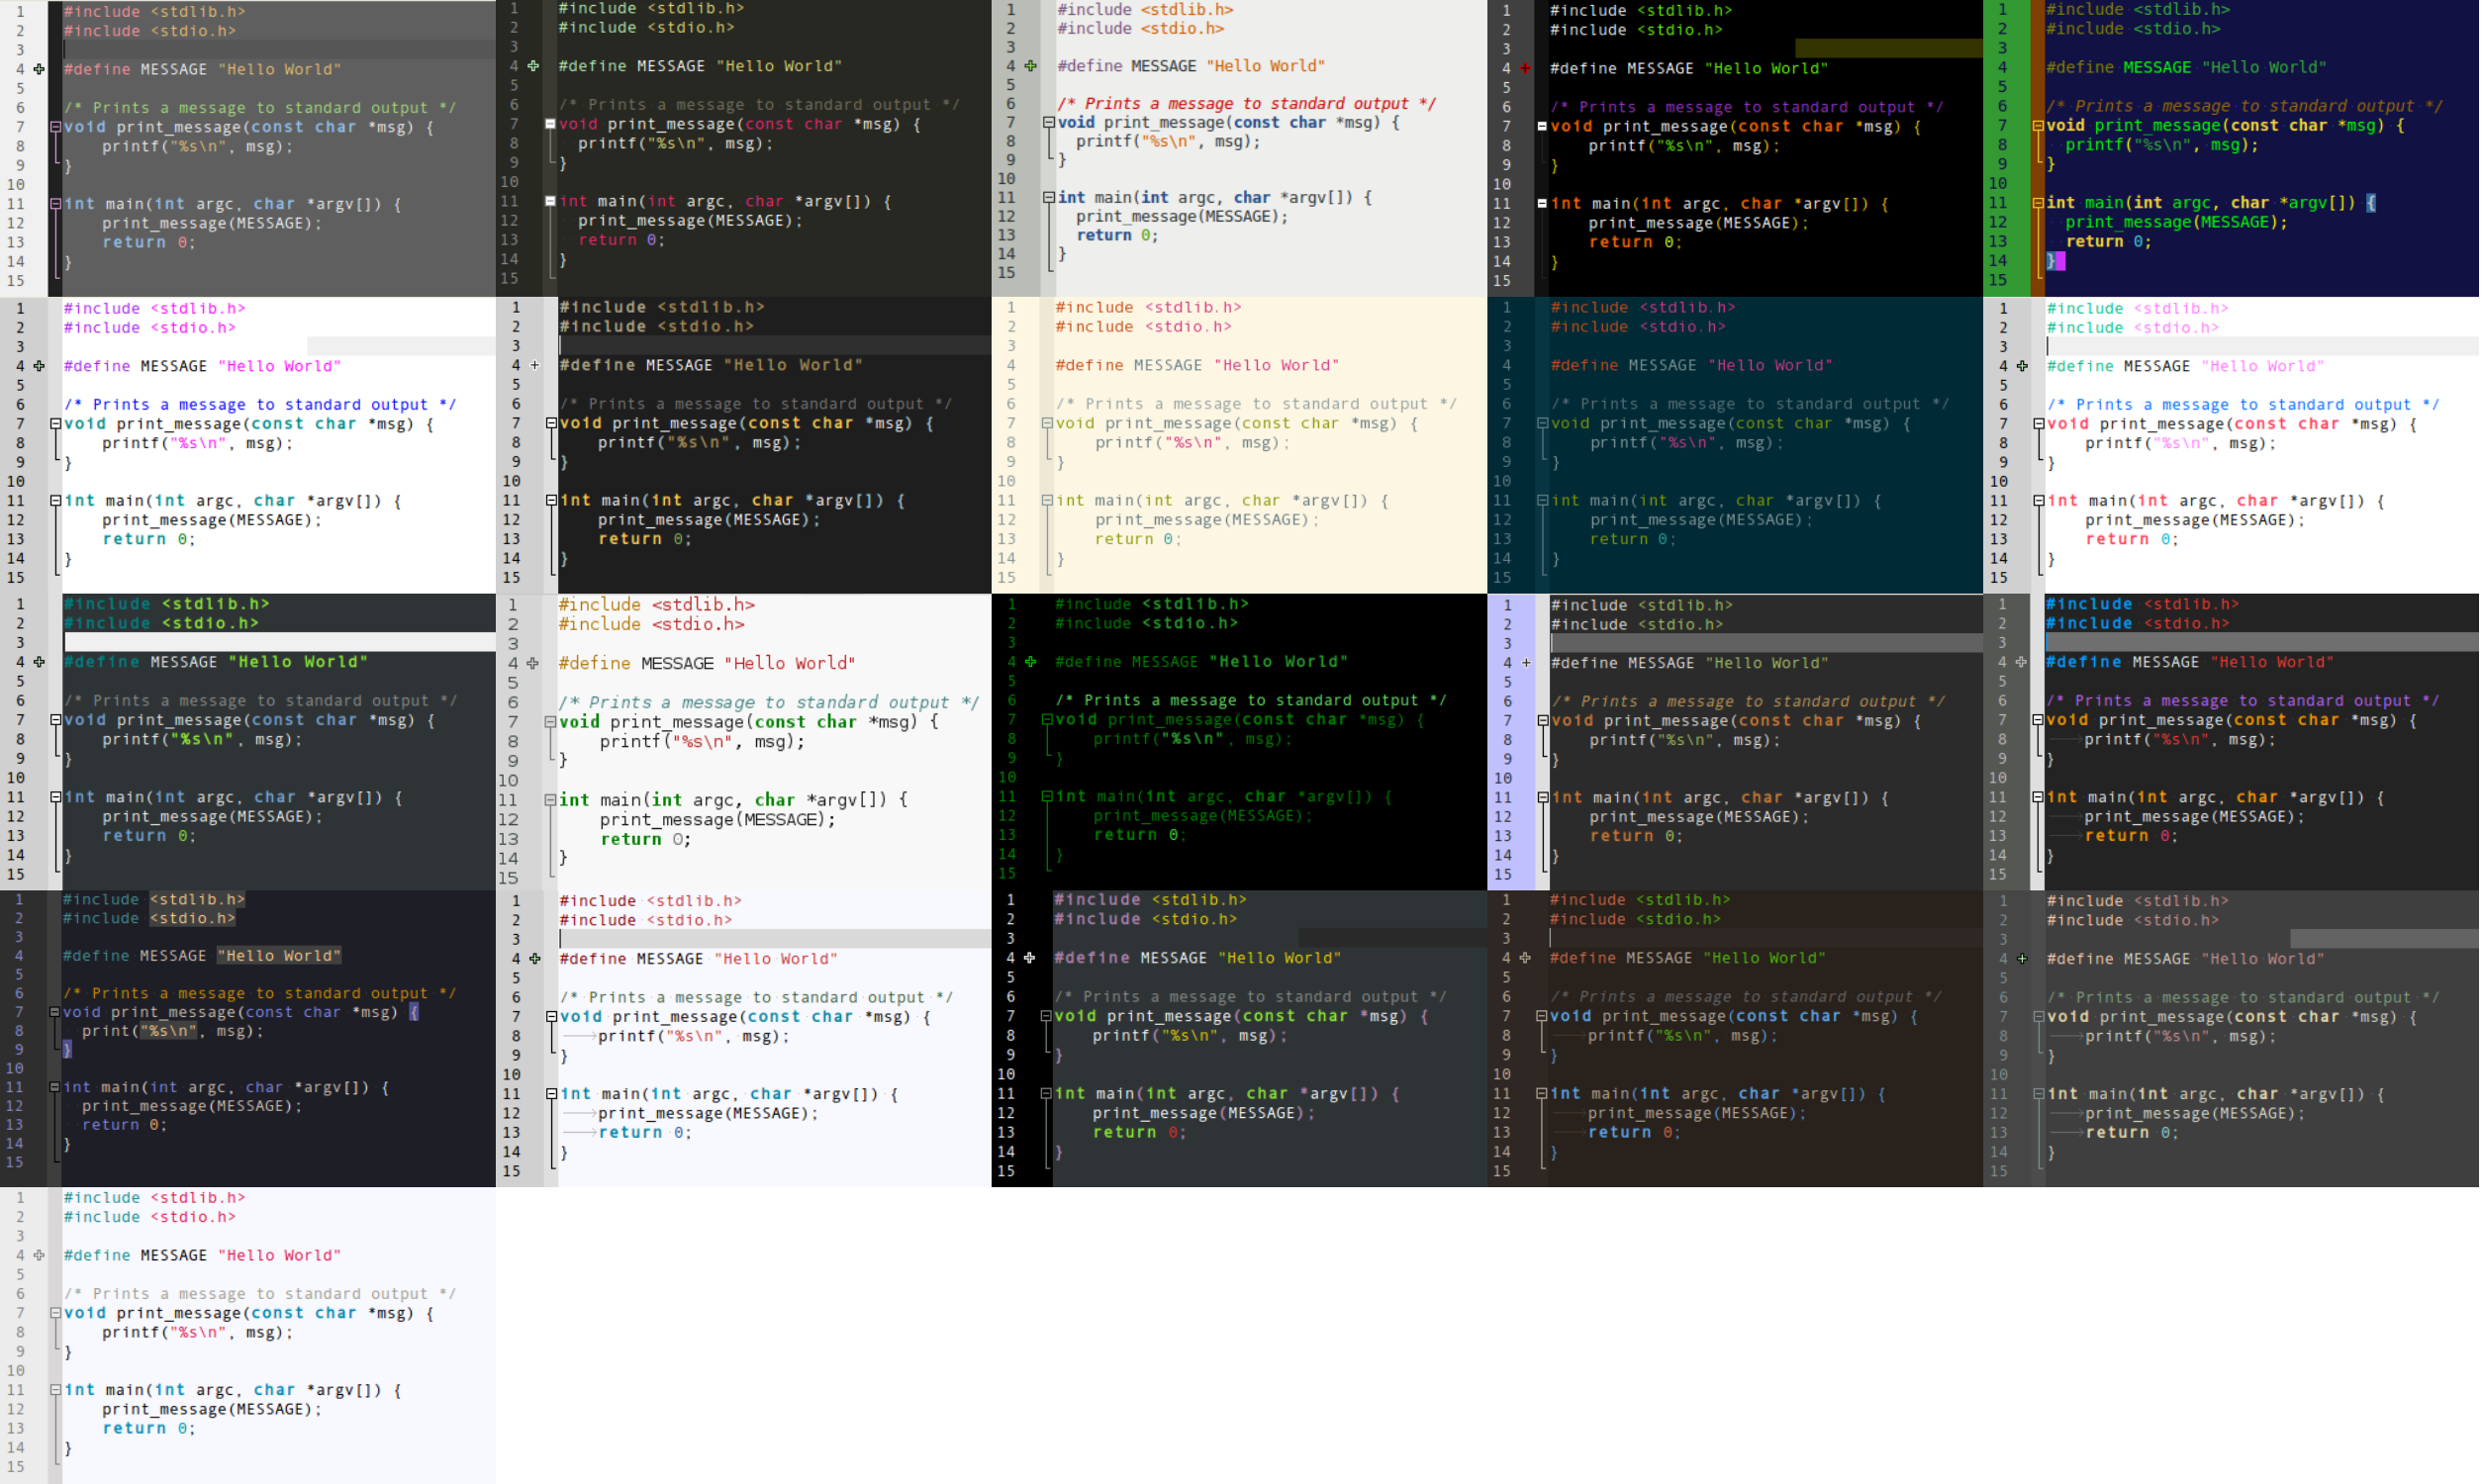Click purple-highlighted closing brace in navy theme
The width and height of the screenshot is (2482, 1484).
2054,261
